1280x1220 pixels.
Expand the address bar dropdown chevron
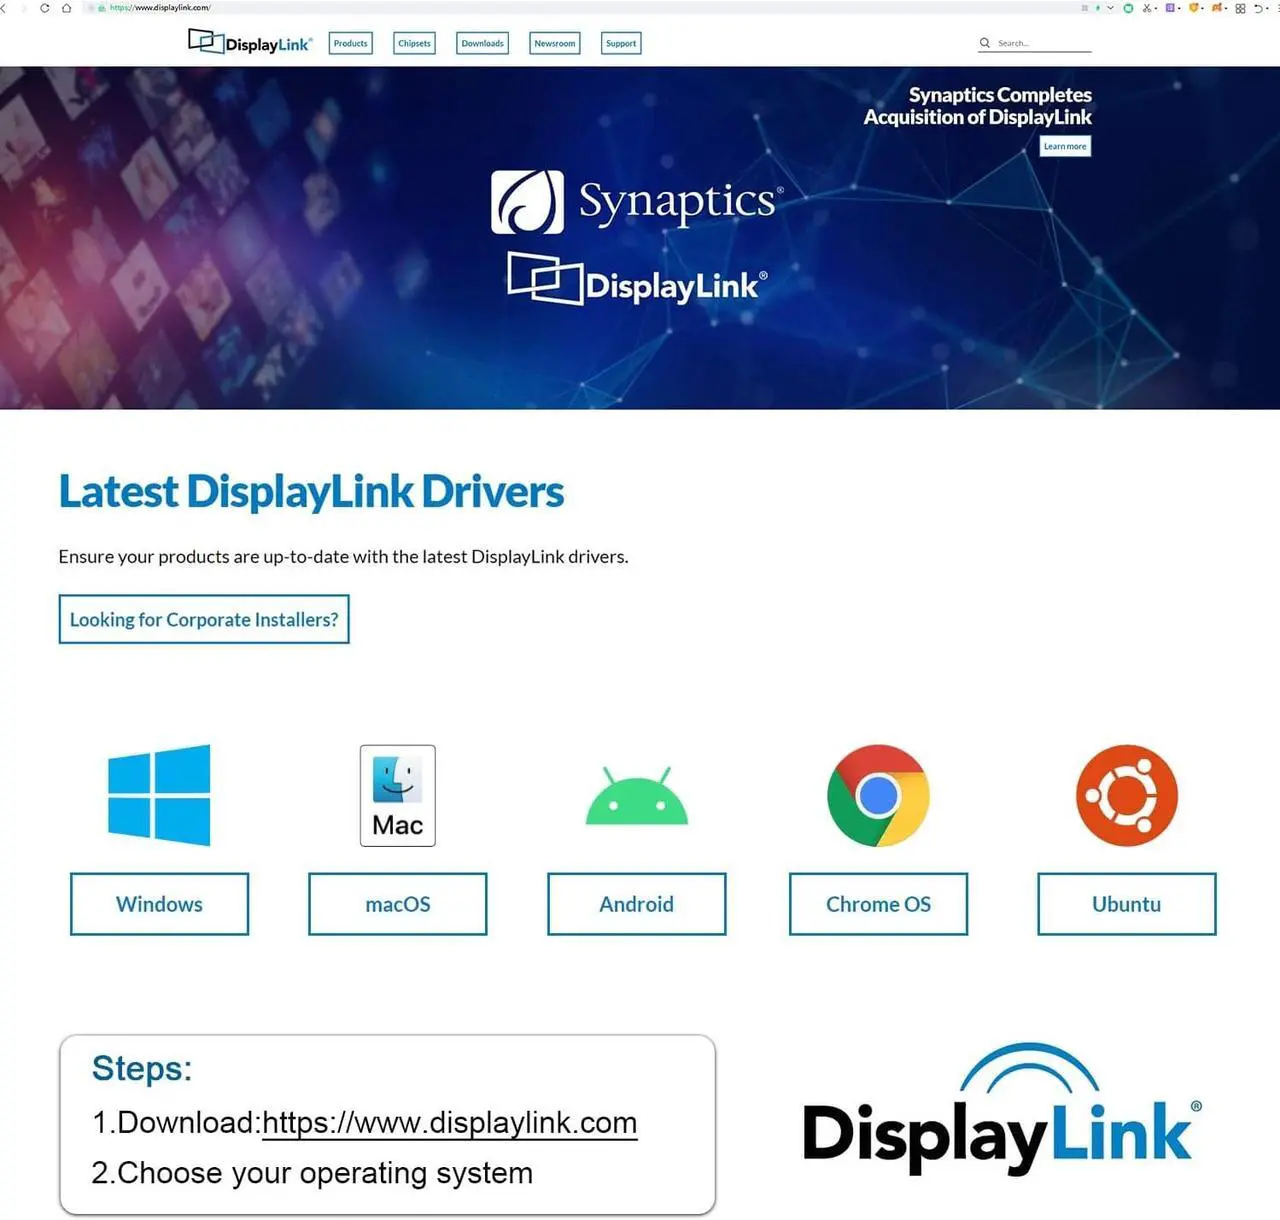(1110, 8)
